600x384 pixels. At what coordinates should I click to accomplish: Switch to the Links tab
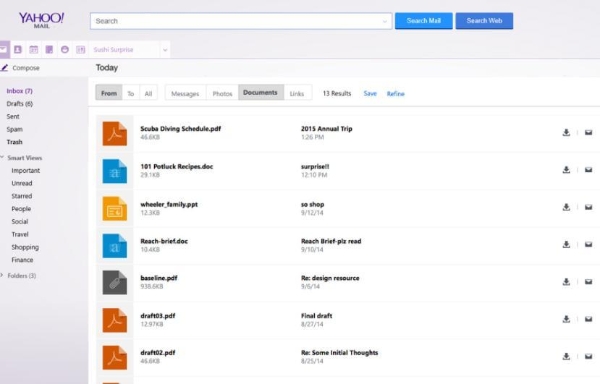pyautogui.click(x=297, y=93)
